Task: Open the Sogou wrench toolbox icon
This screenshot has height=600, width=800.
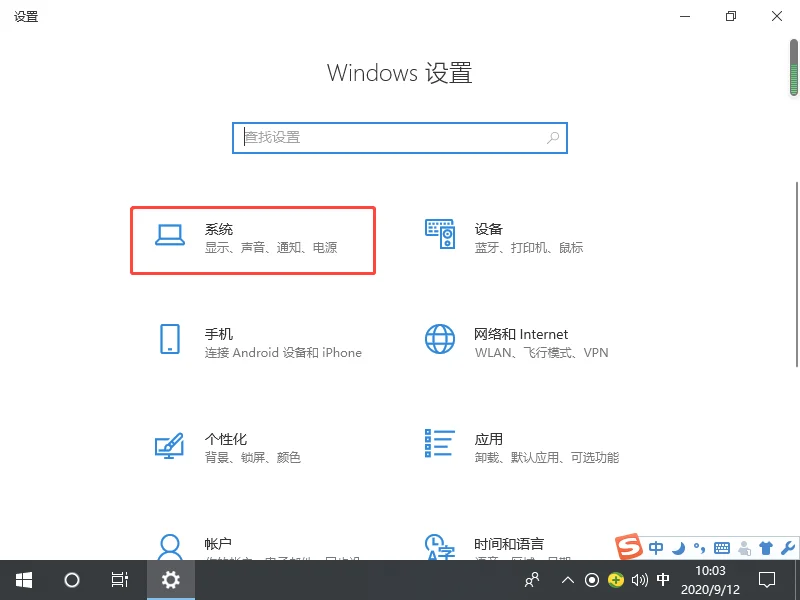Action: tap(787, 548)
